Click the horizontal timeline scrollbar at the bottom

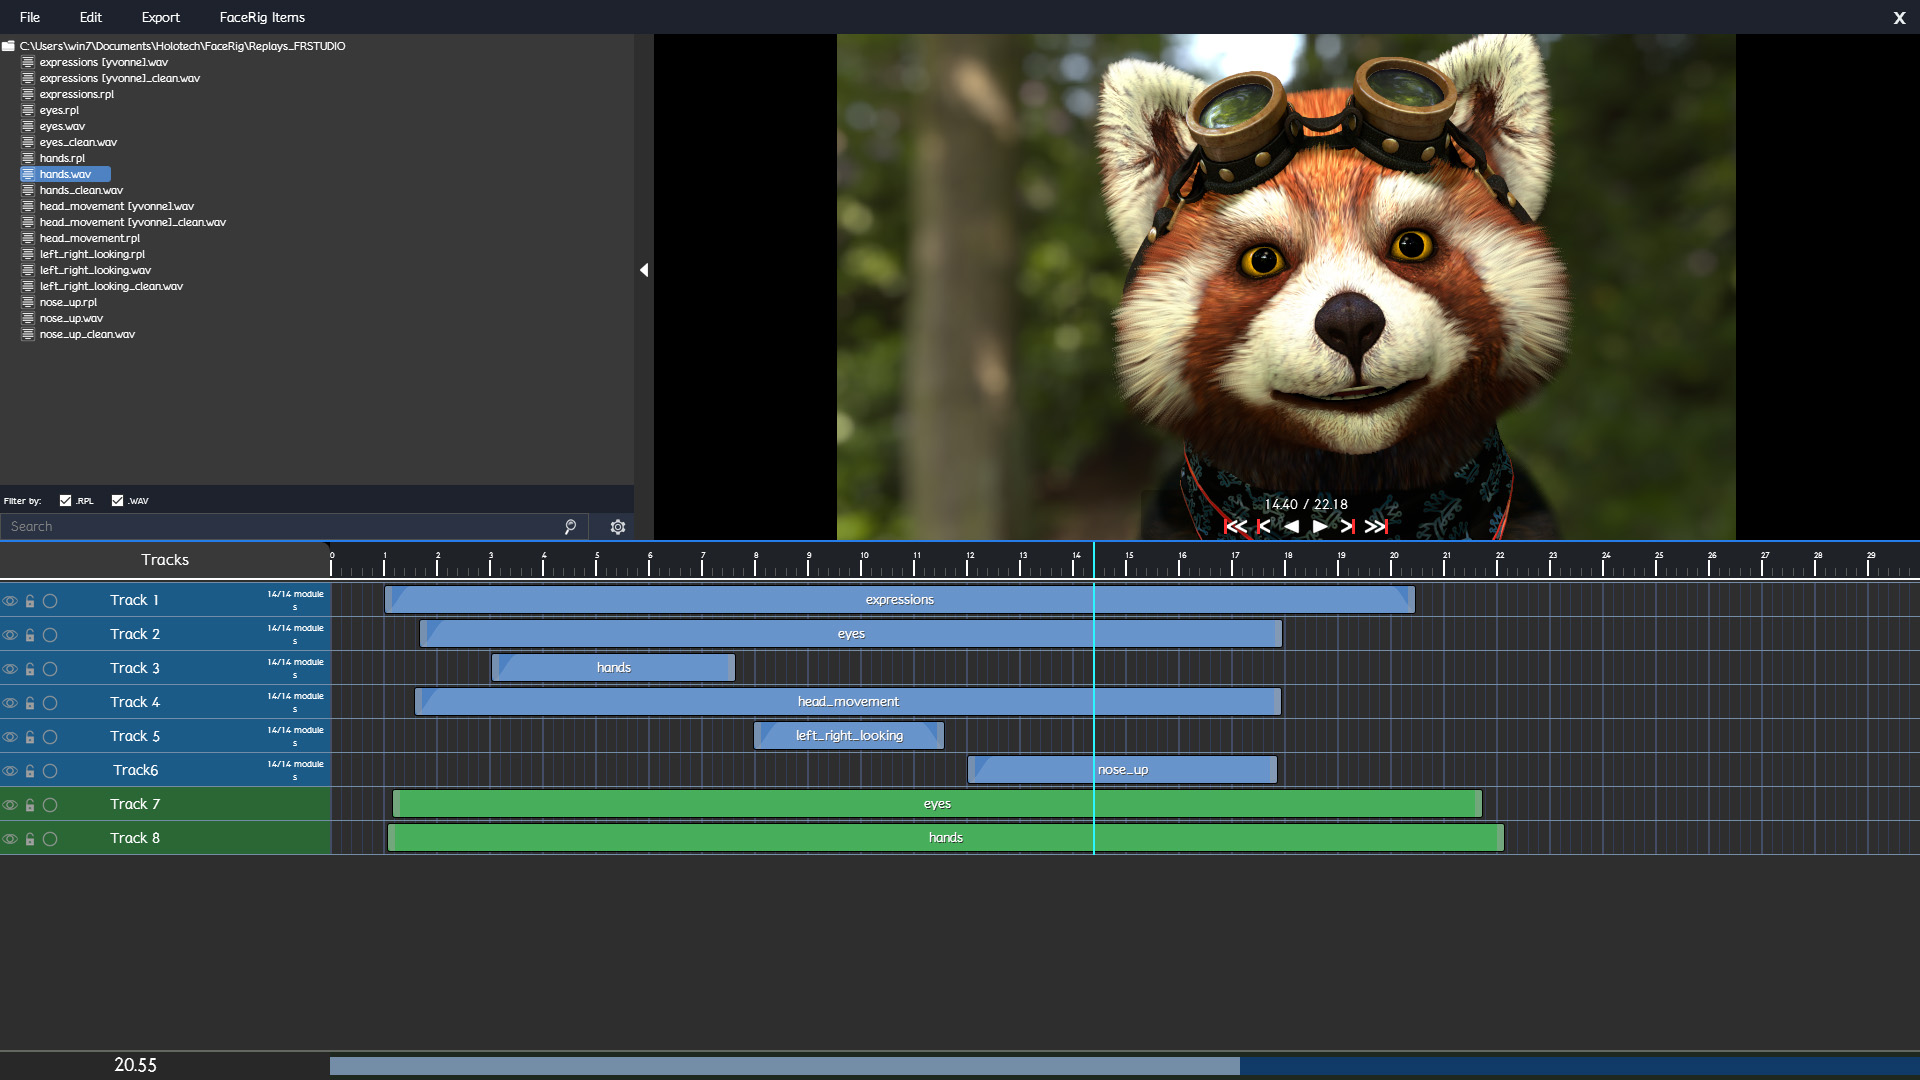780,1066
